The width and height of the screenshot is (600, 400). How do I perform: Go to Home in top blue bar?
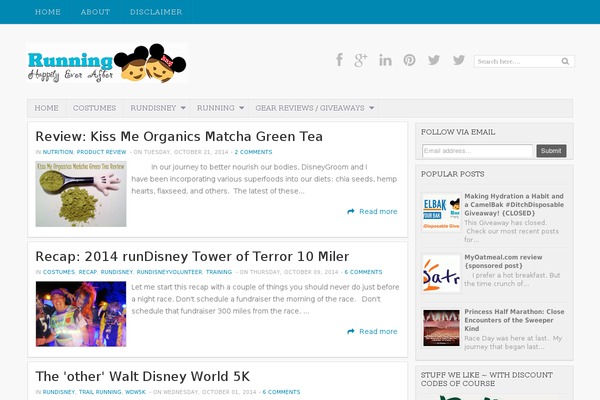click(x=48, y=12)
